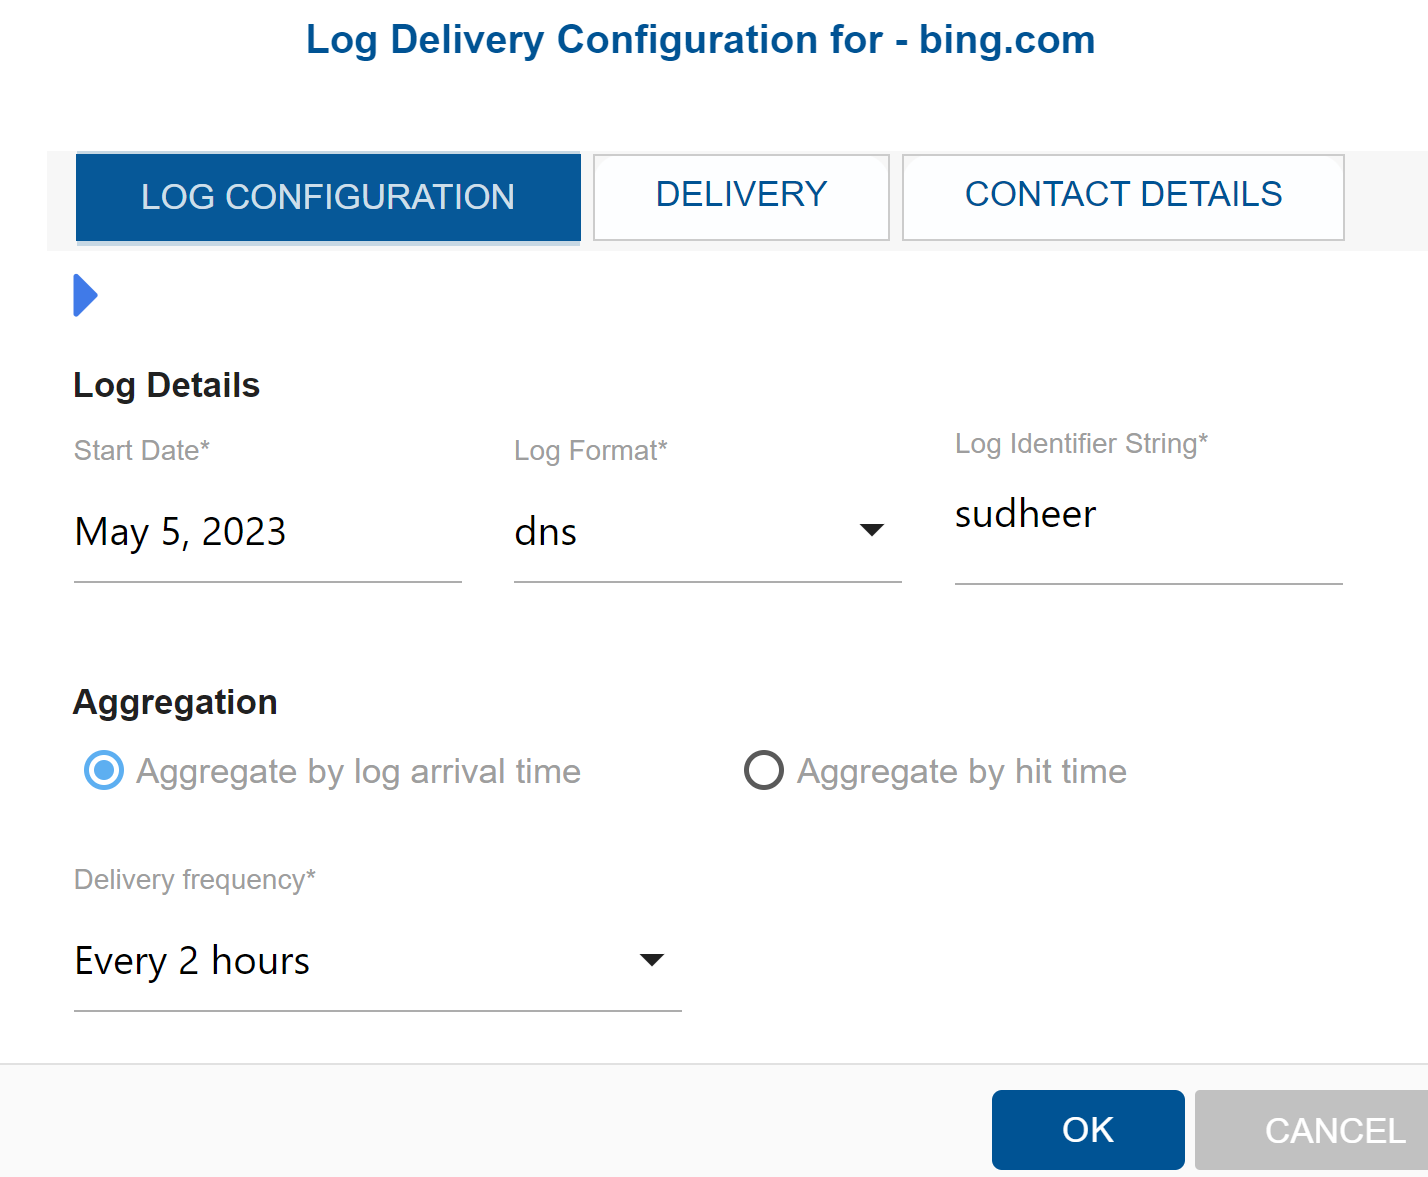The width and height of the screenshot is (1428, 1177).
Task: Switch to the DELIVERY tab
Action: pos(741,196)
